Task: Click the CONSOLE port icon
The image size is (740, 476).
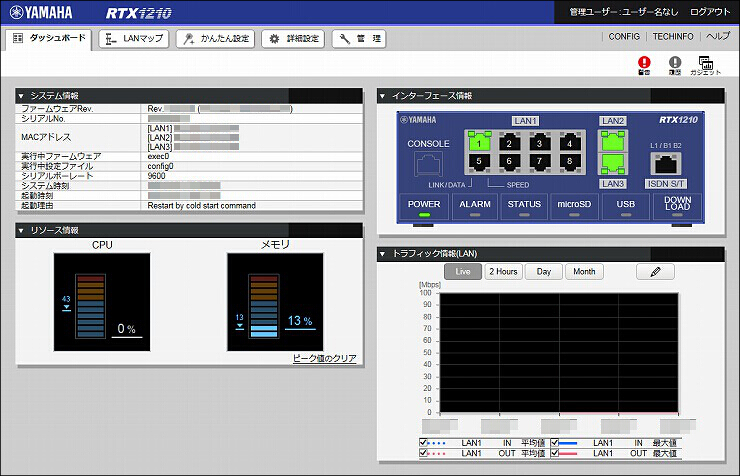Action: coord(428,164)
